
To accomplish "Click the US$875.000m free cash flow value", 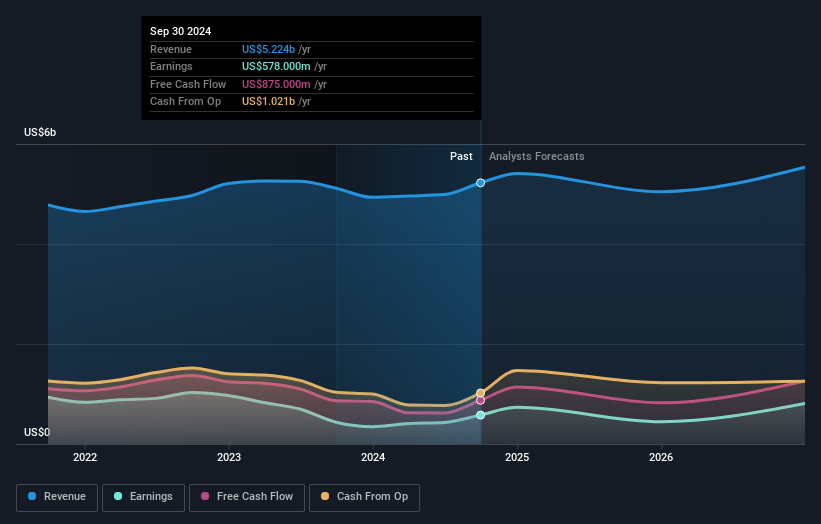I will pyautogui.click(x=276, y=84).
